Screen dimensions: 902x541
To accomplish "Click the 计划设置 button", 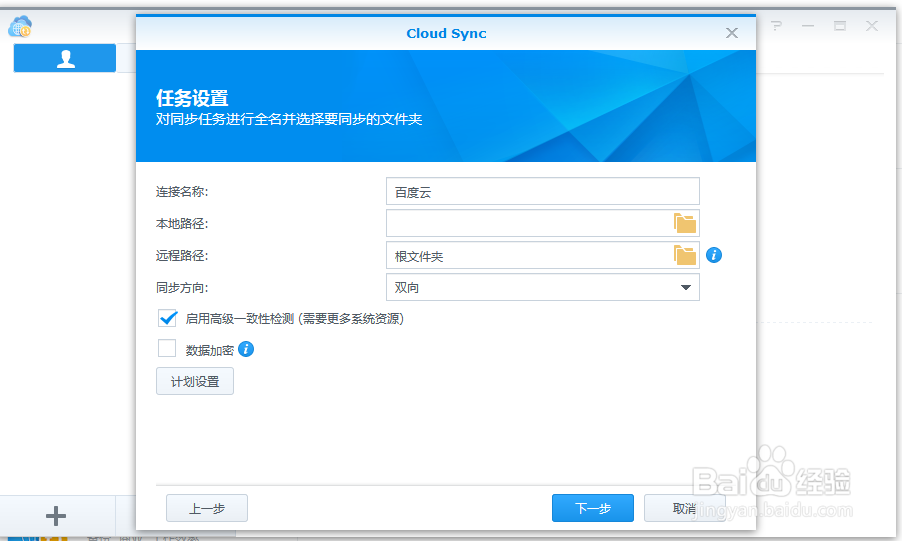I will (x=195, y=381).
